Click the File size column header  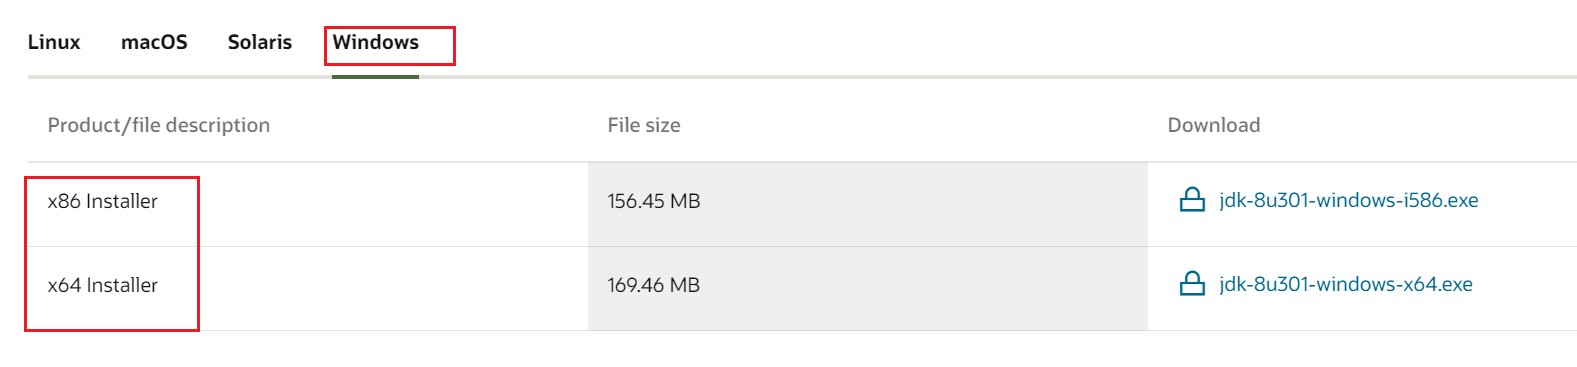[x=644, y=125]
